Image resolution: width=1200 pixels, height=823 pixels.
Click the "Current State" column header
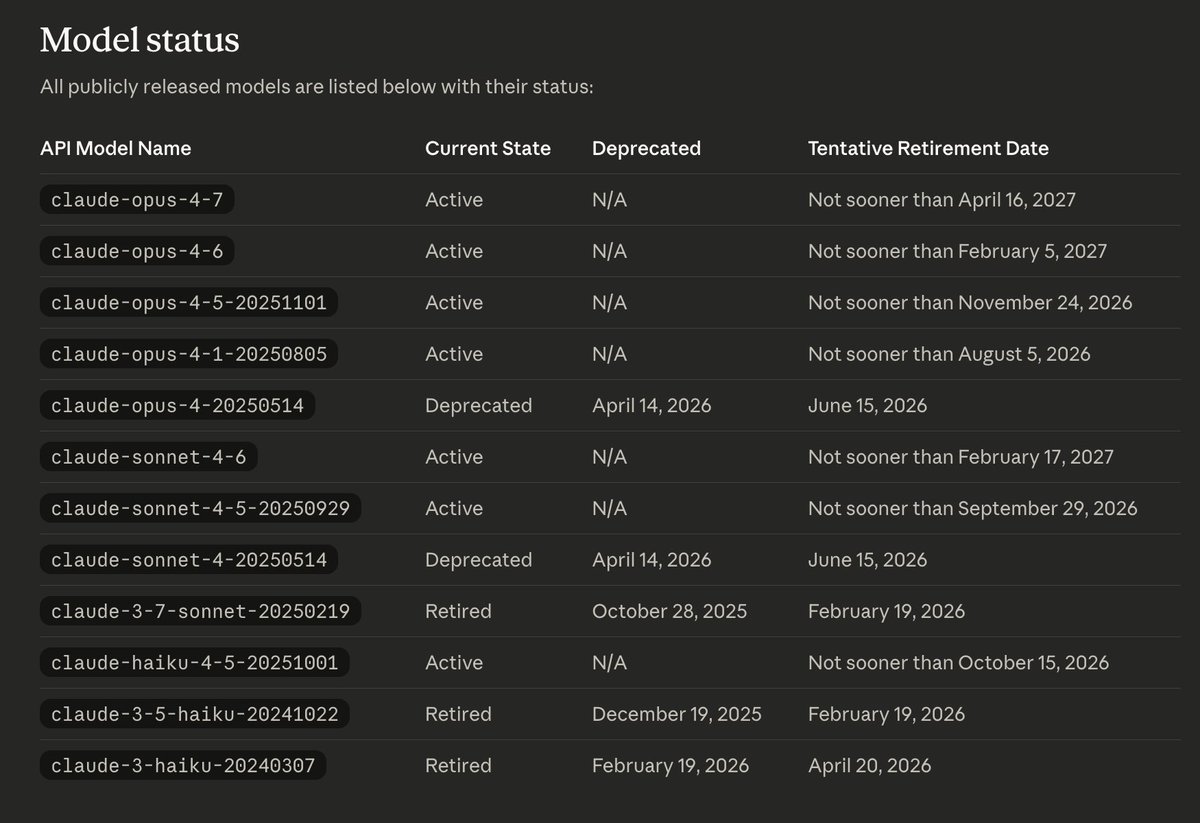click(488, 148)
